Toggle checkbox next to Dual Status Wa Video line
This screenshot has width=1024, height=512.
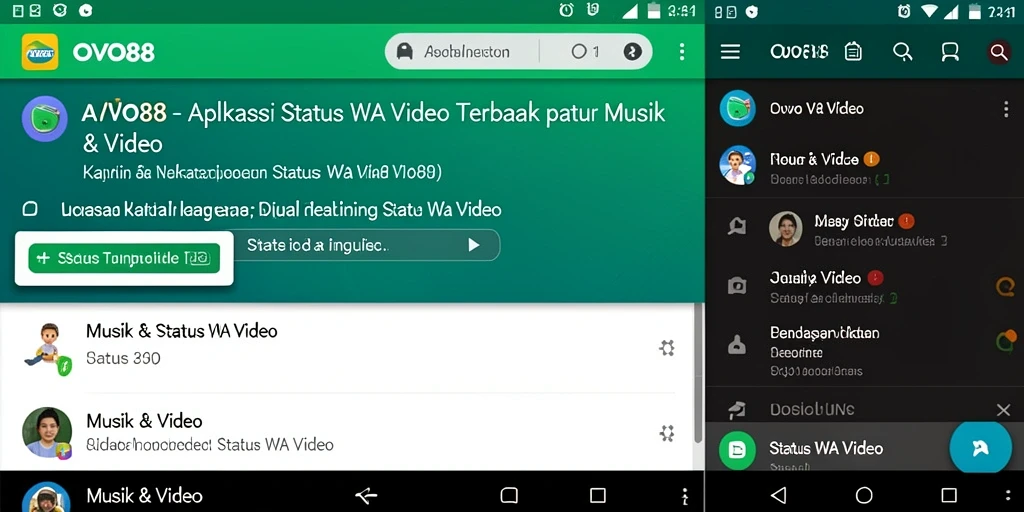click(29, 210)
